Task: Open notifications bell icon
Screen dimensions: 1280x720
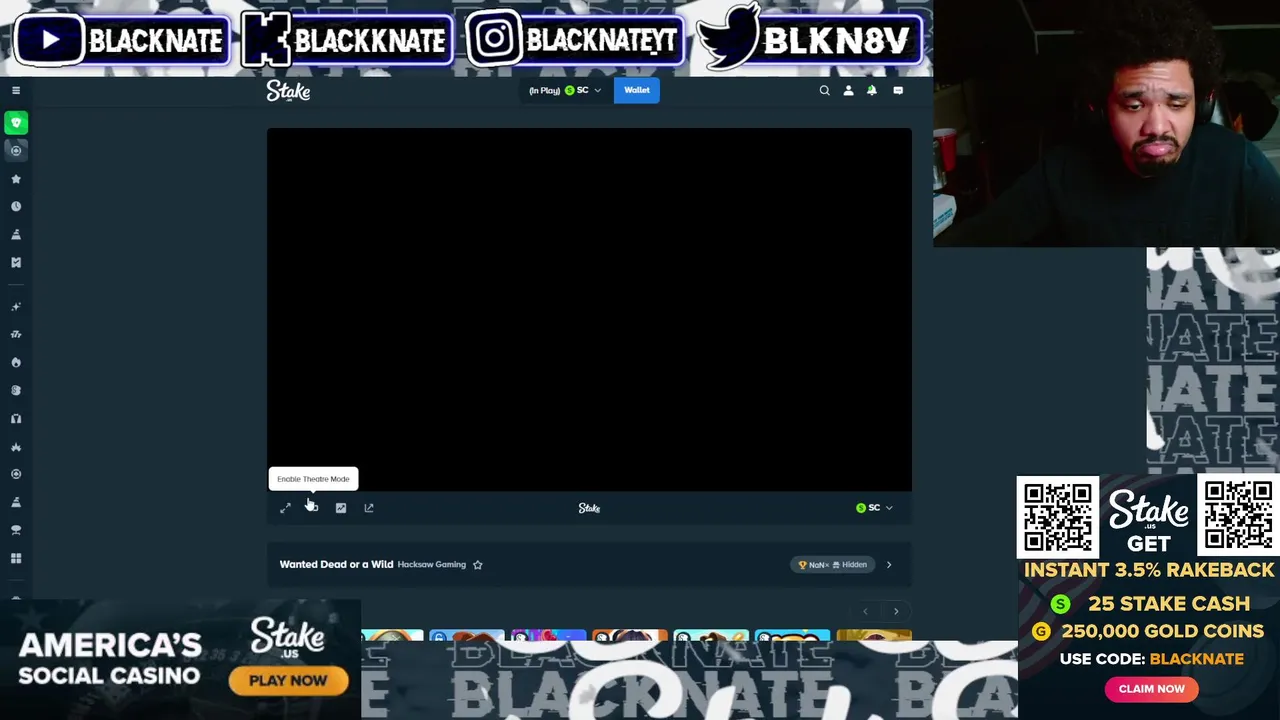Action: point(872,91)
